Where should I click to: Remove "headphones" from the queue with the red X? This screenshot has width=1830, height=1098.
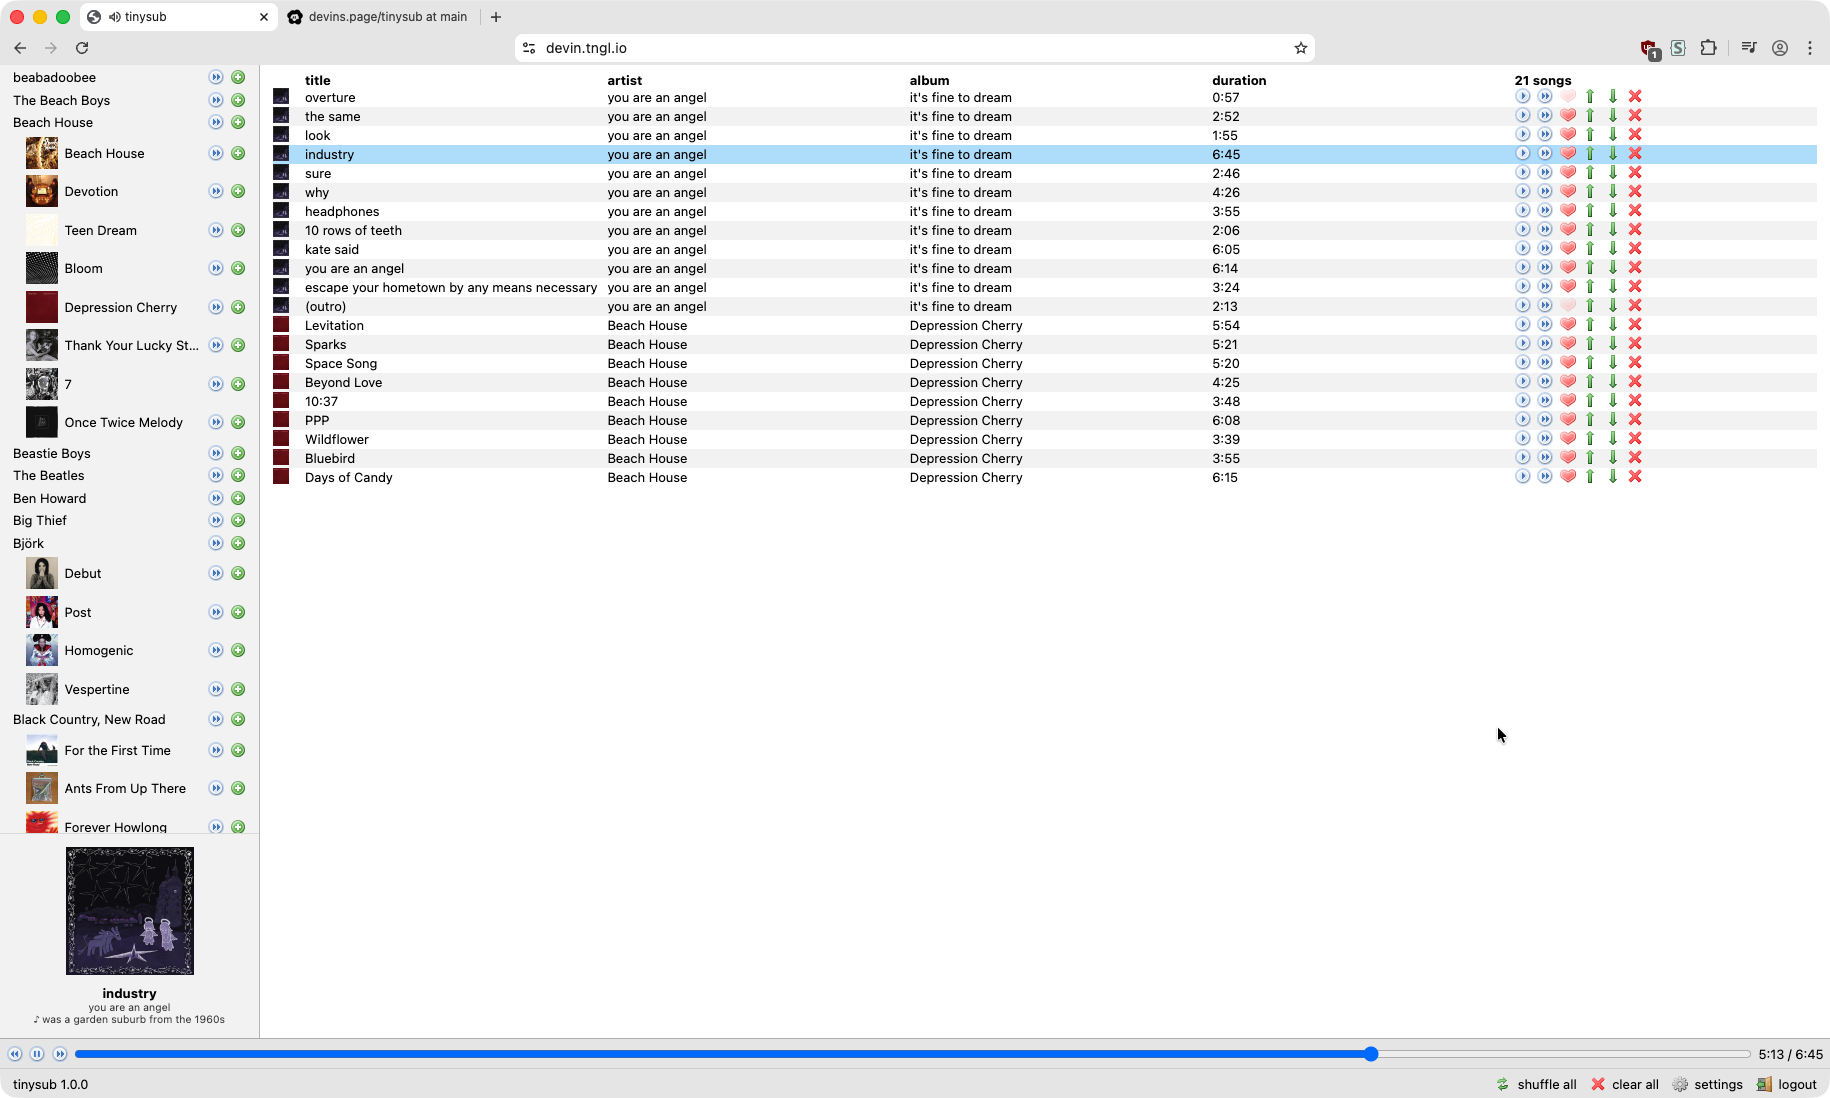click(1634, 210)
